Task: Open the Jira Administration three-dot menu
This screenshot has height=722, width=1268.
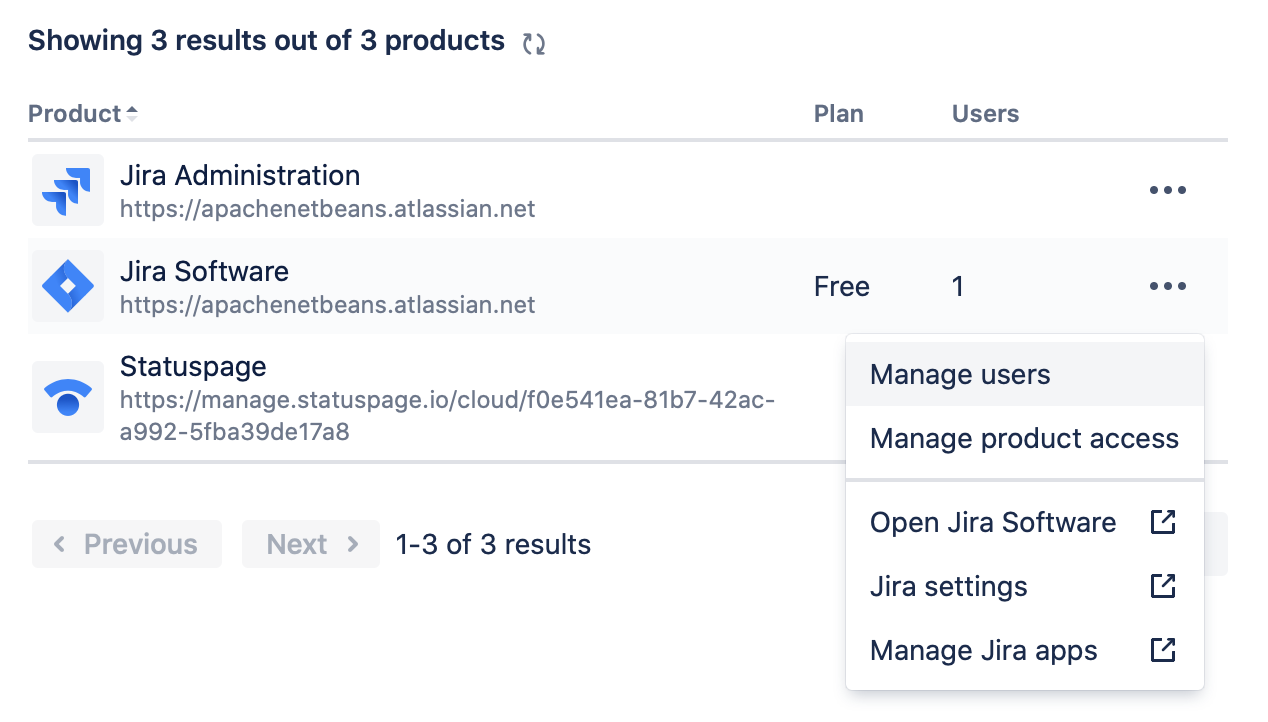Action: 1167,190
